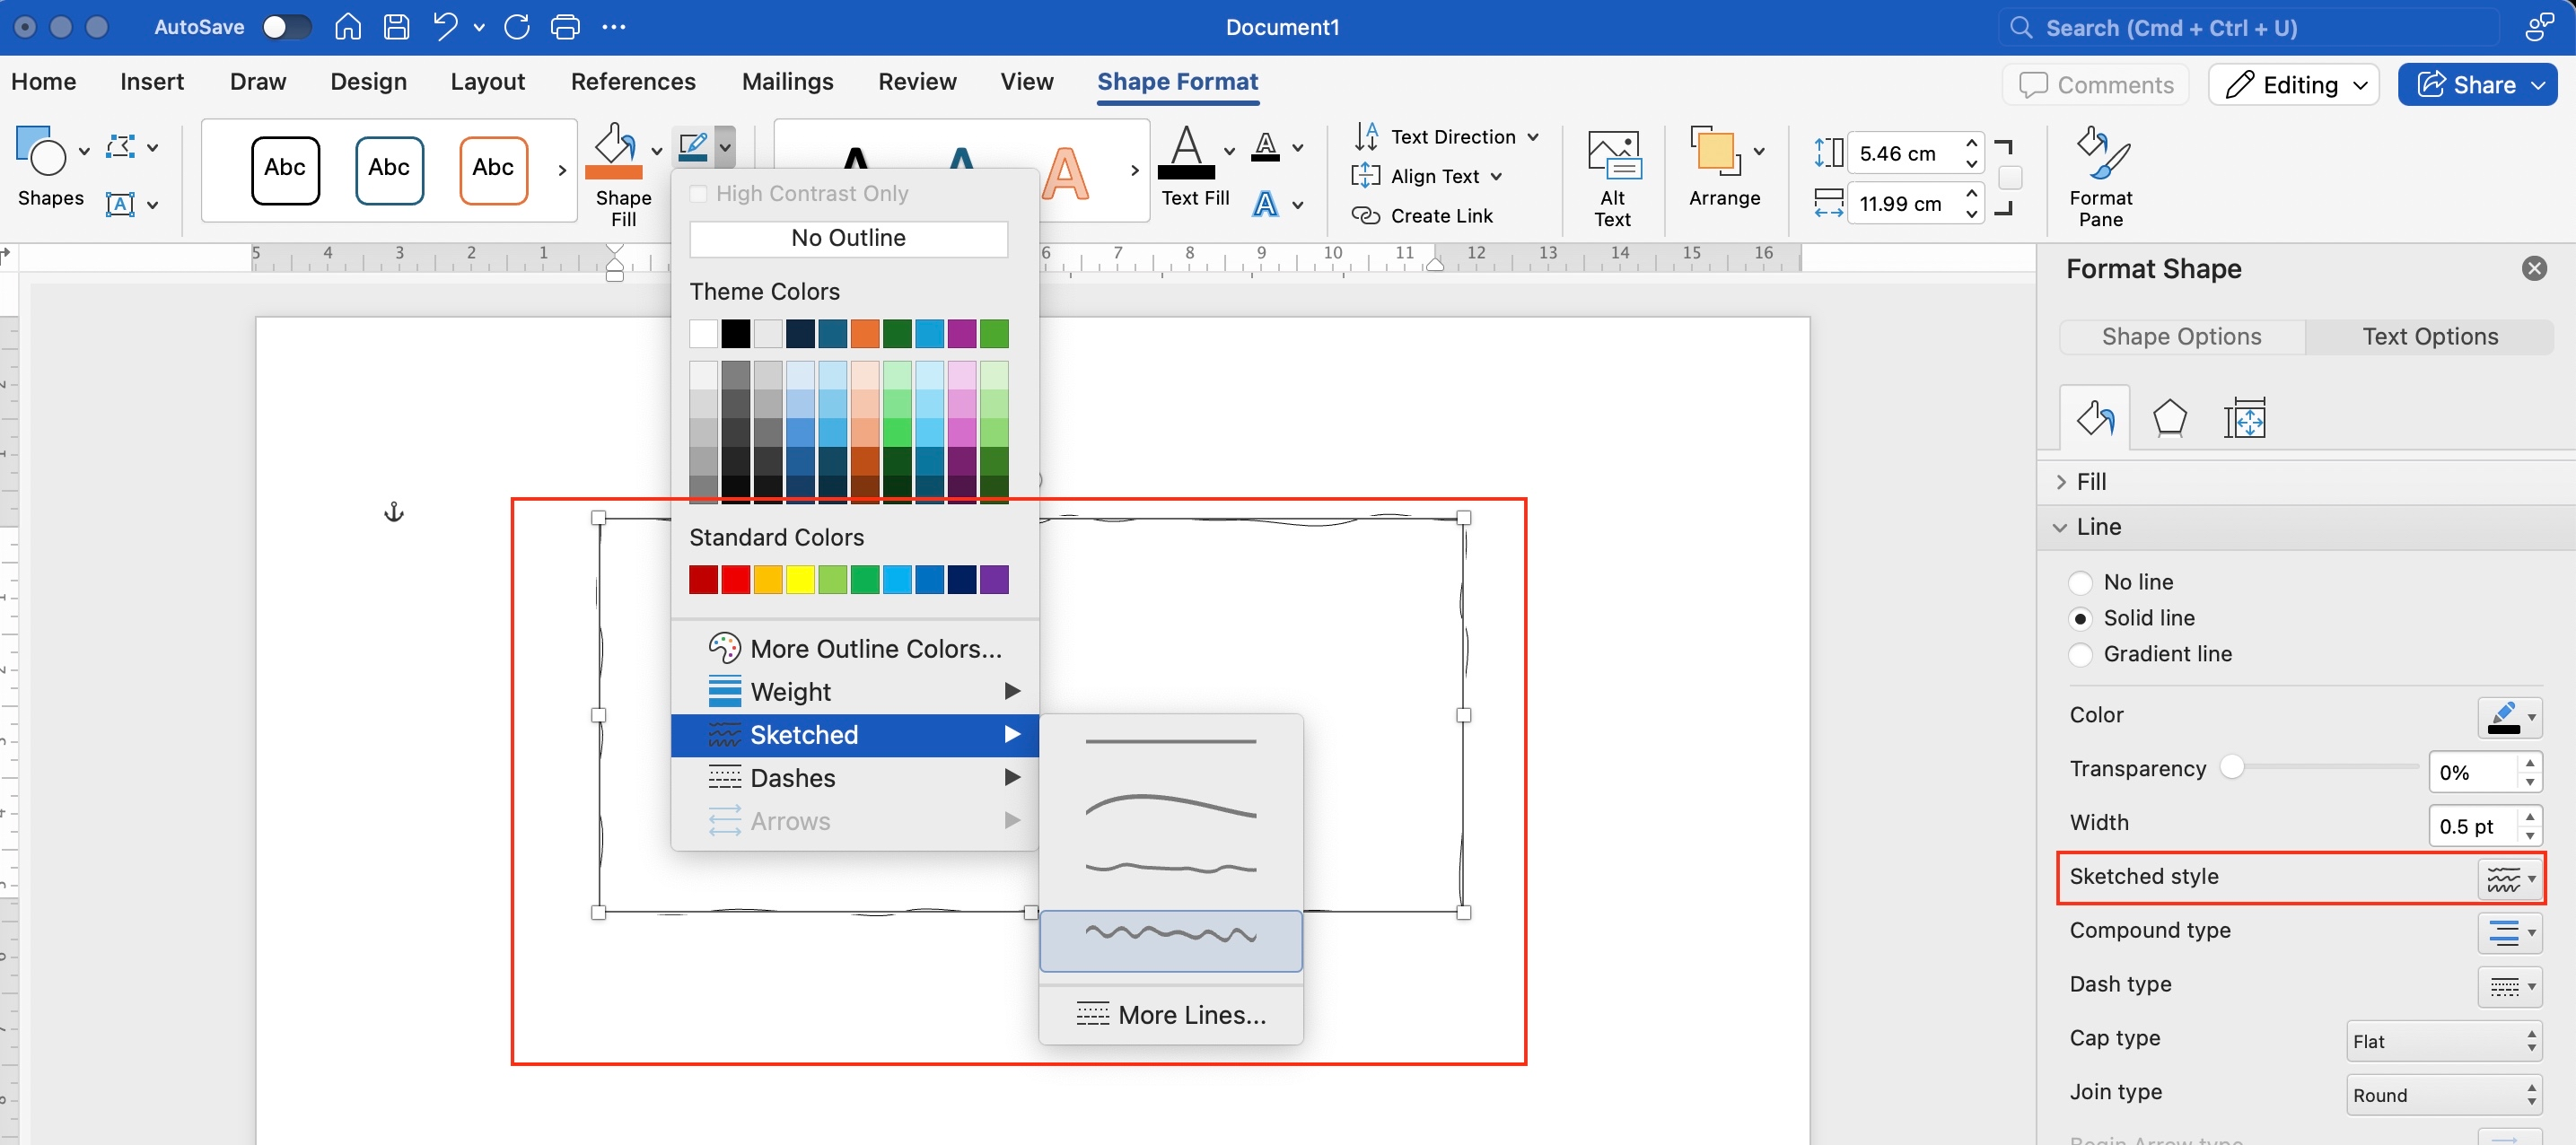Open the Sketched style dropdown in Format Shape

[2510, 879]
